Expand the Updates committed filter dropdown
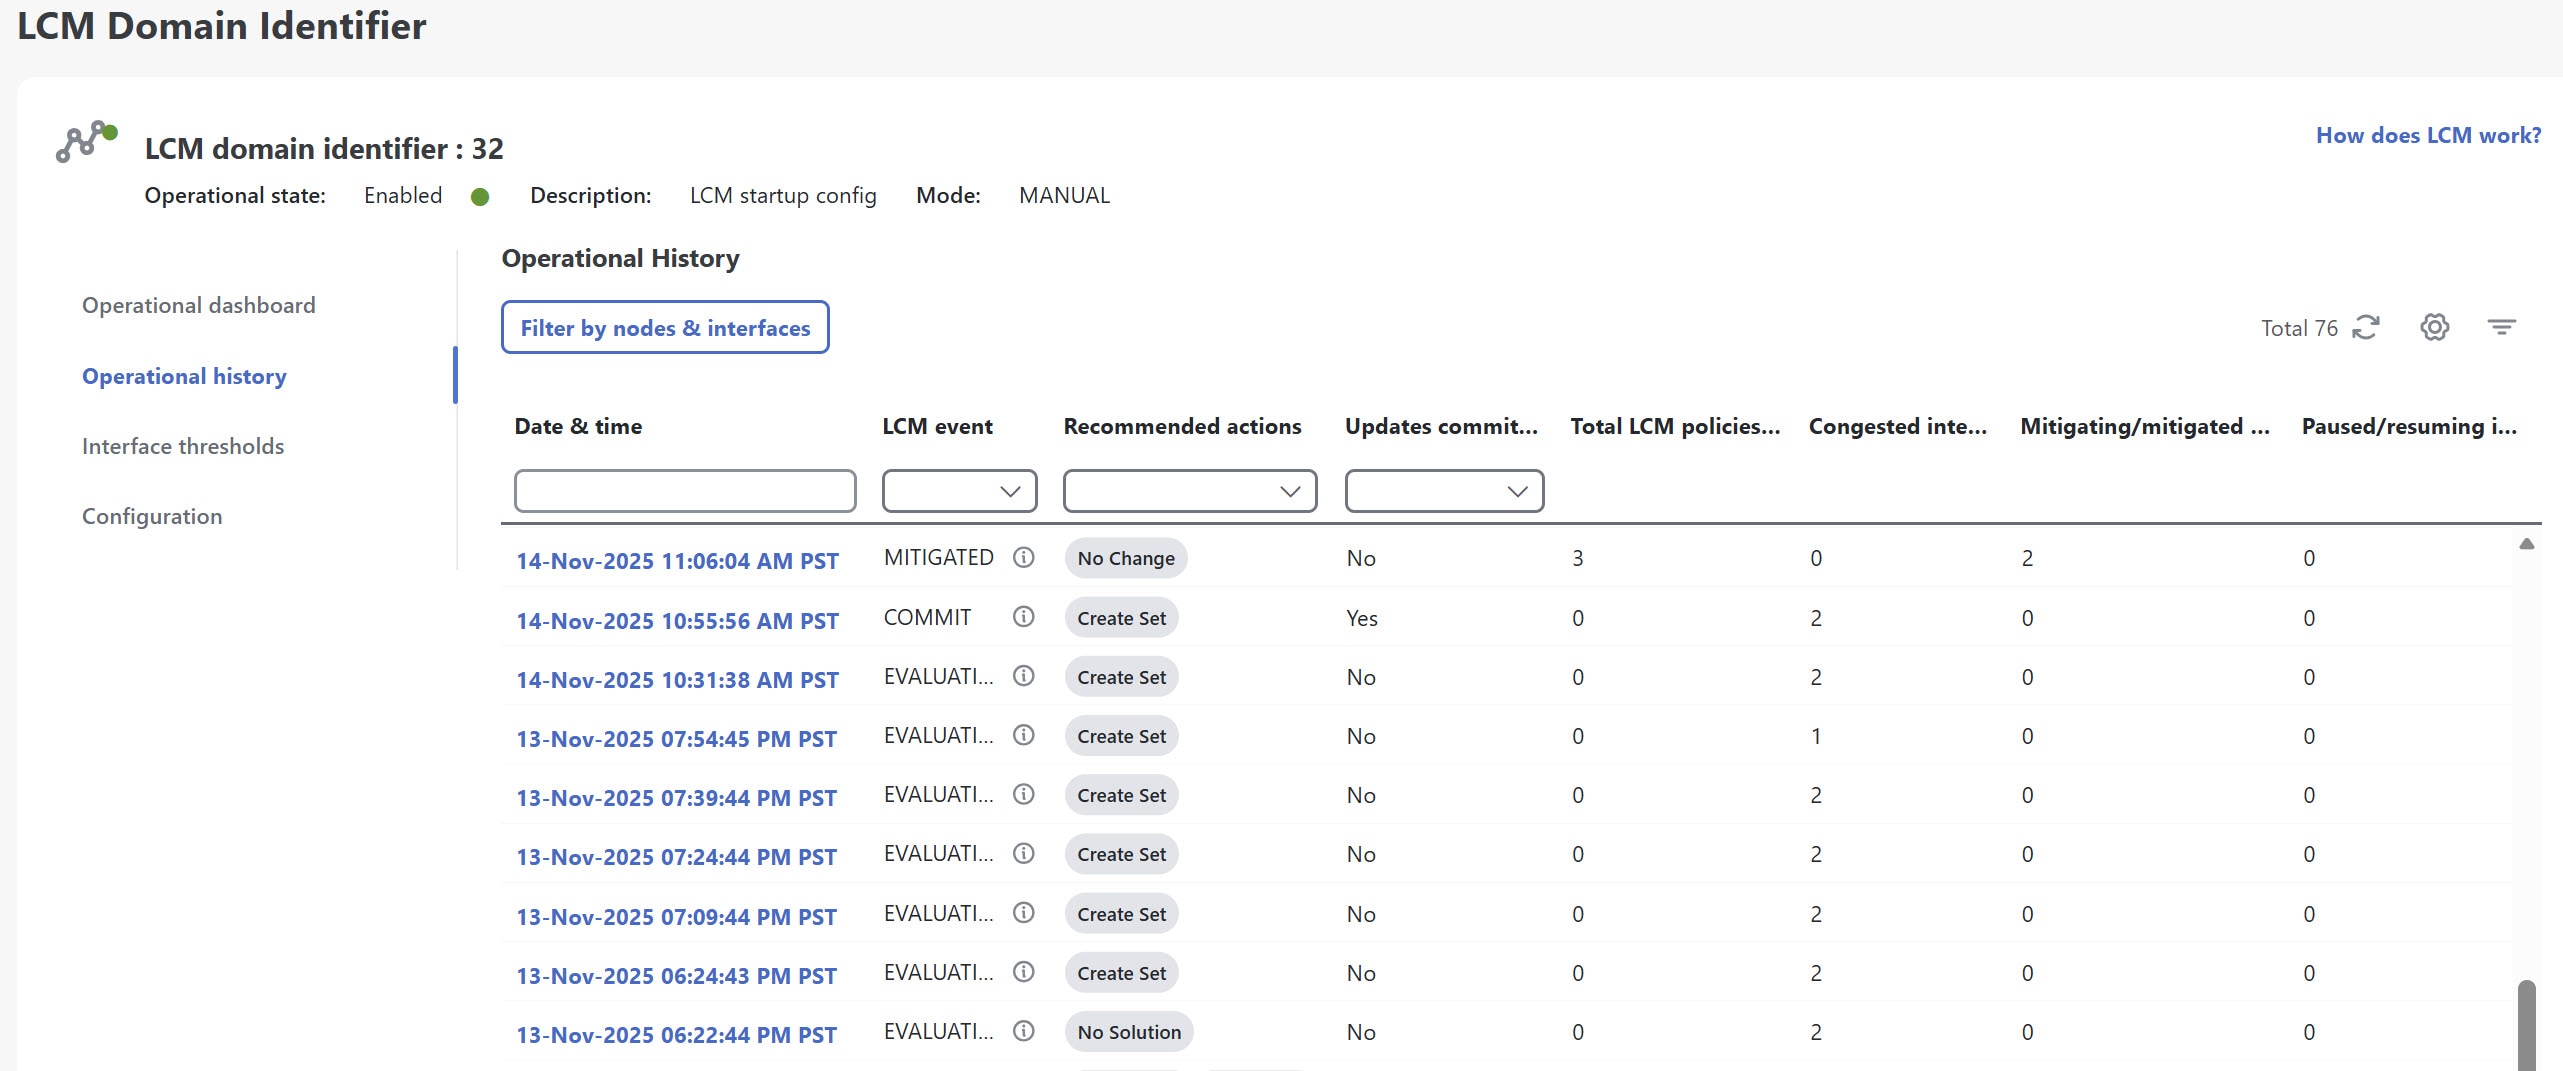Image resolution: width=2563 pixels, height=1071 pixels. (x=1443, y=491)
